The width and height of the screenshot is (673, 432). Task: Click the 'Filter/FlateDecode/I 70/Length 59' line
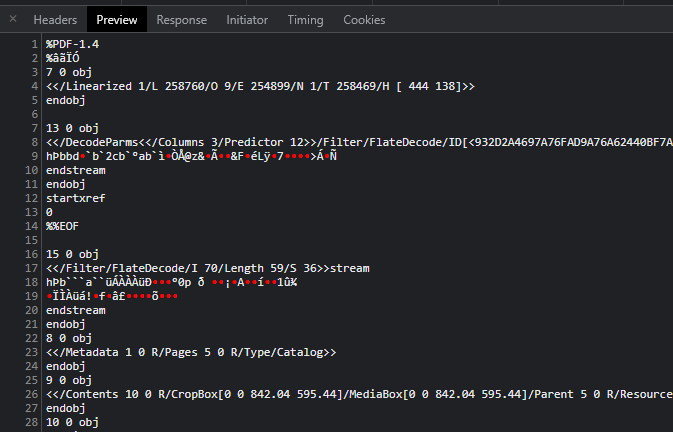click(208, 268)
